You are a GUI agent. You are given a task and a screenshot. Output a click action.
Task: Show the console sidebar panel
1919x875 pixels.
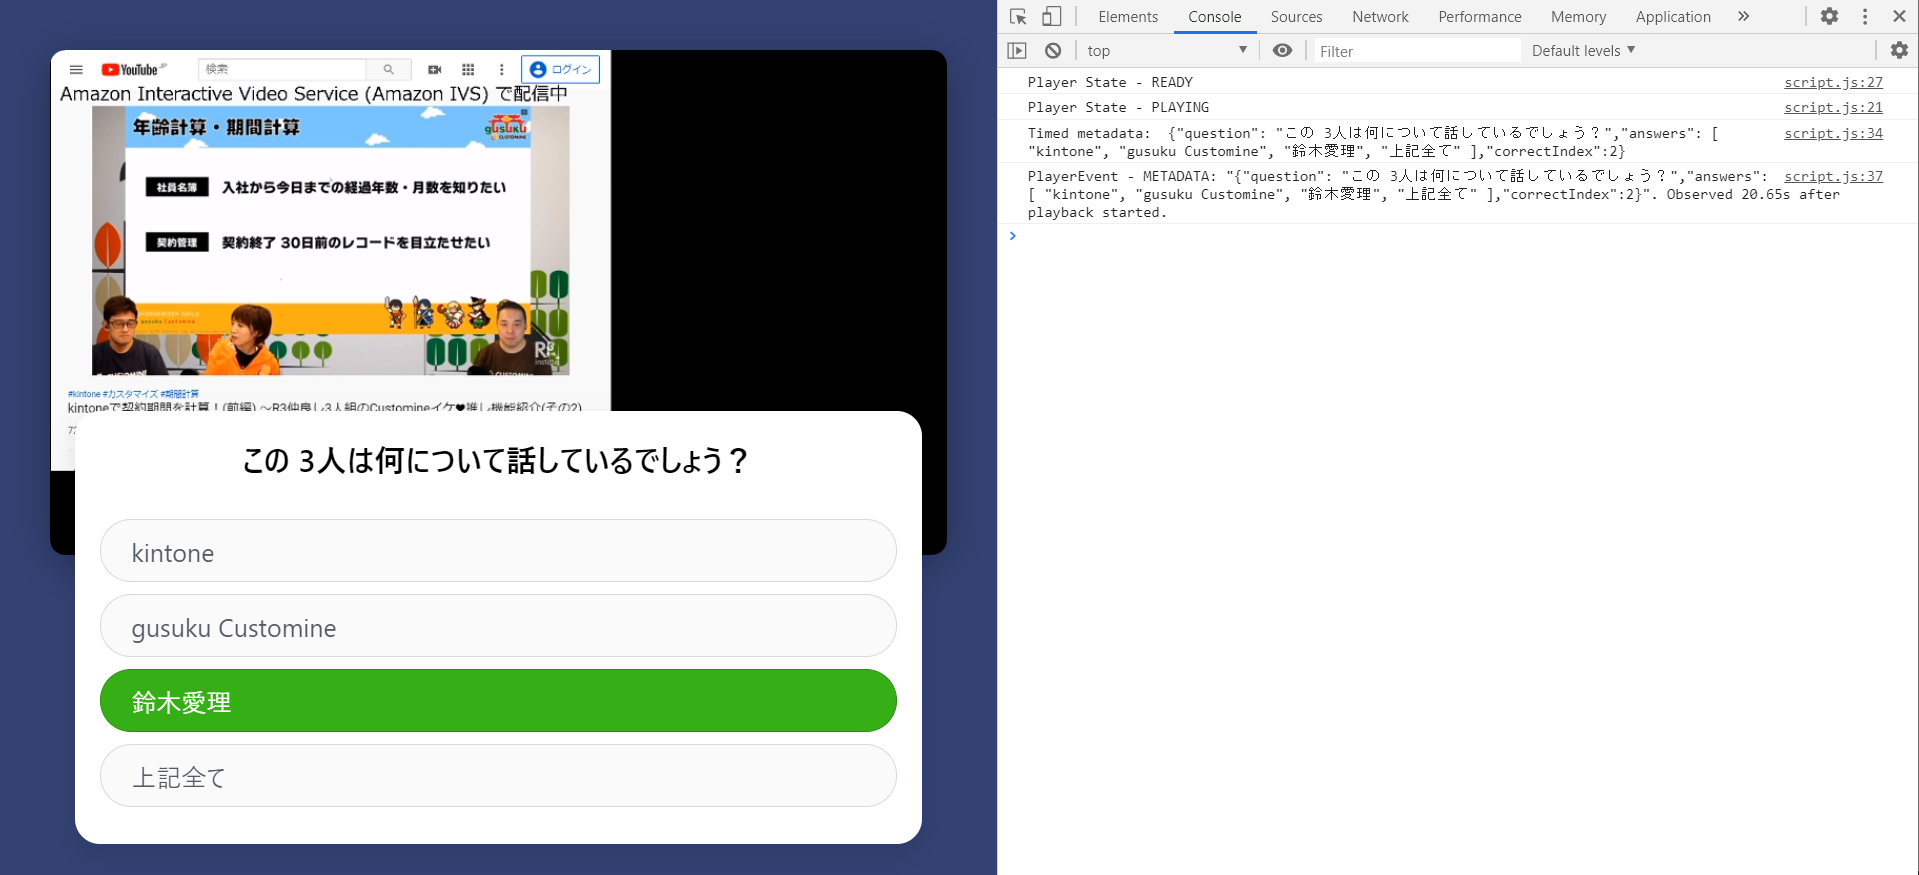coord(1017,51)
